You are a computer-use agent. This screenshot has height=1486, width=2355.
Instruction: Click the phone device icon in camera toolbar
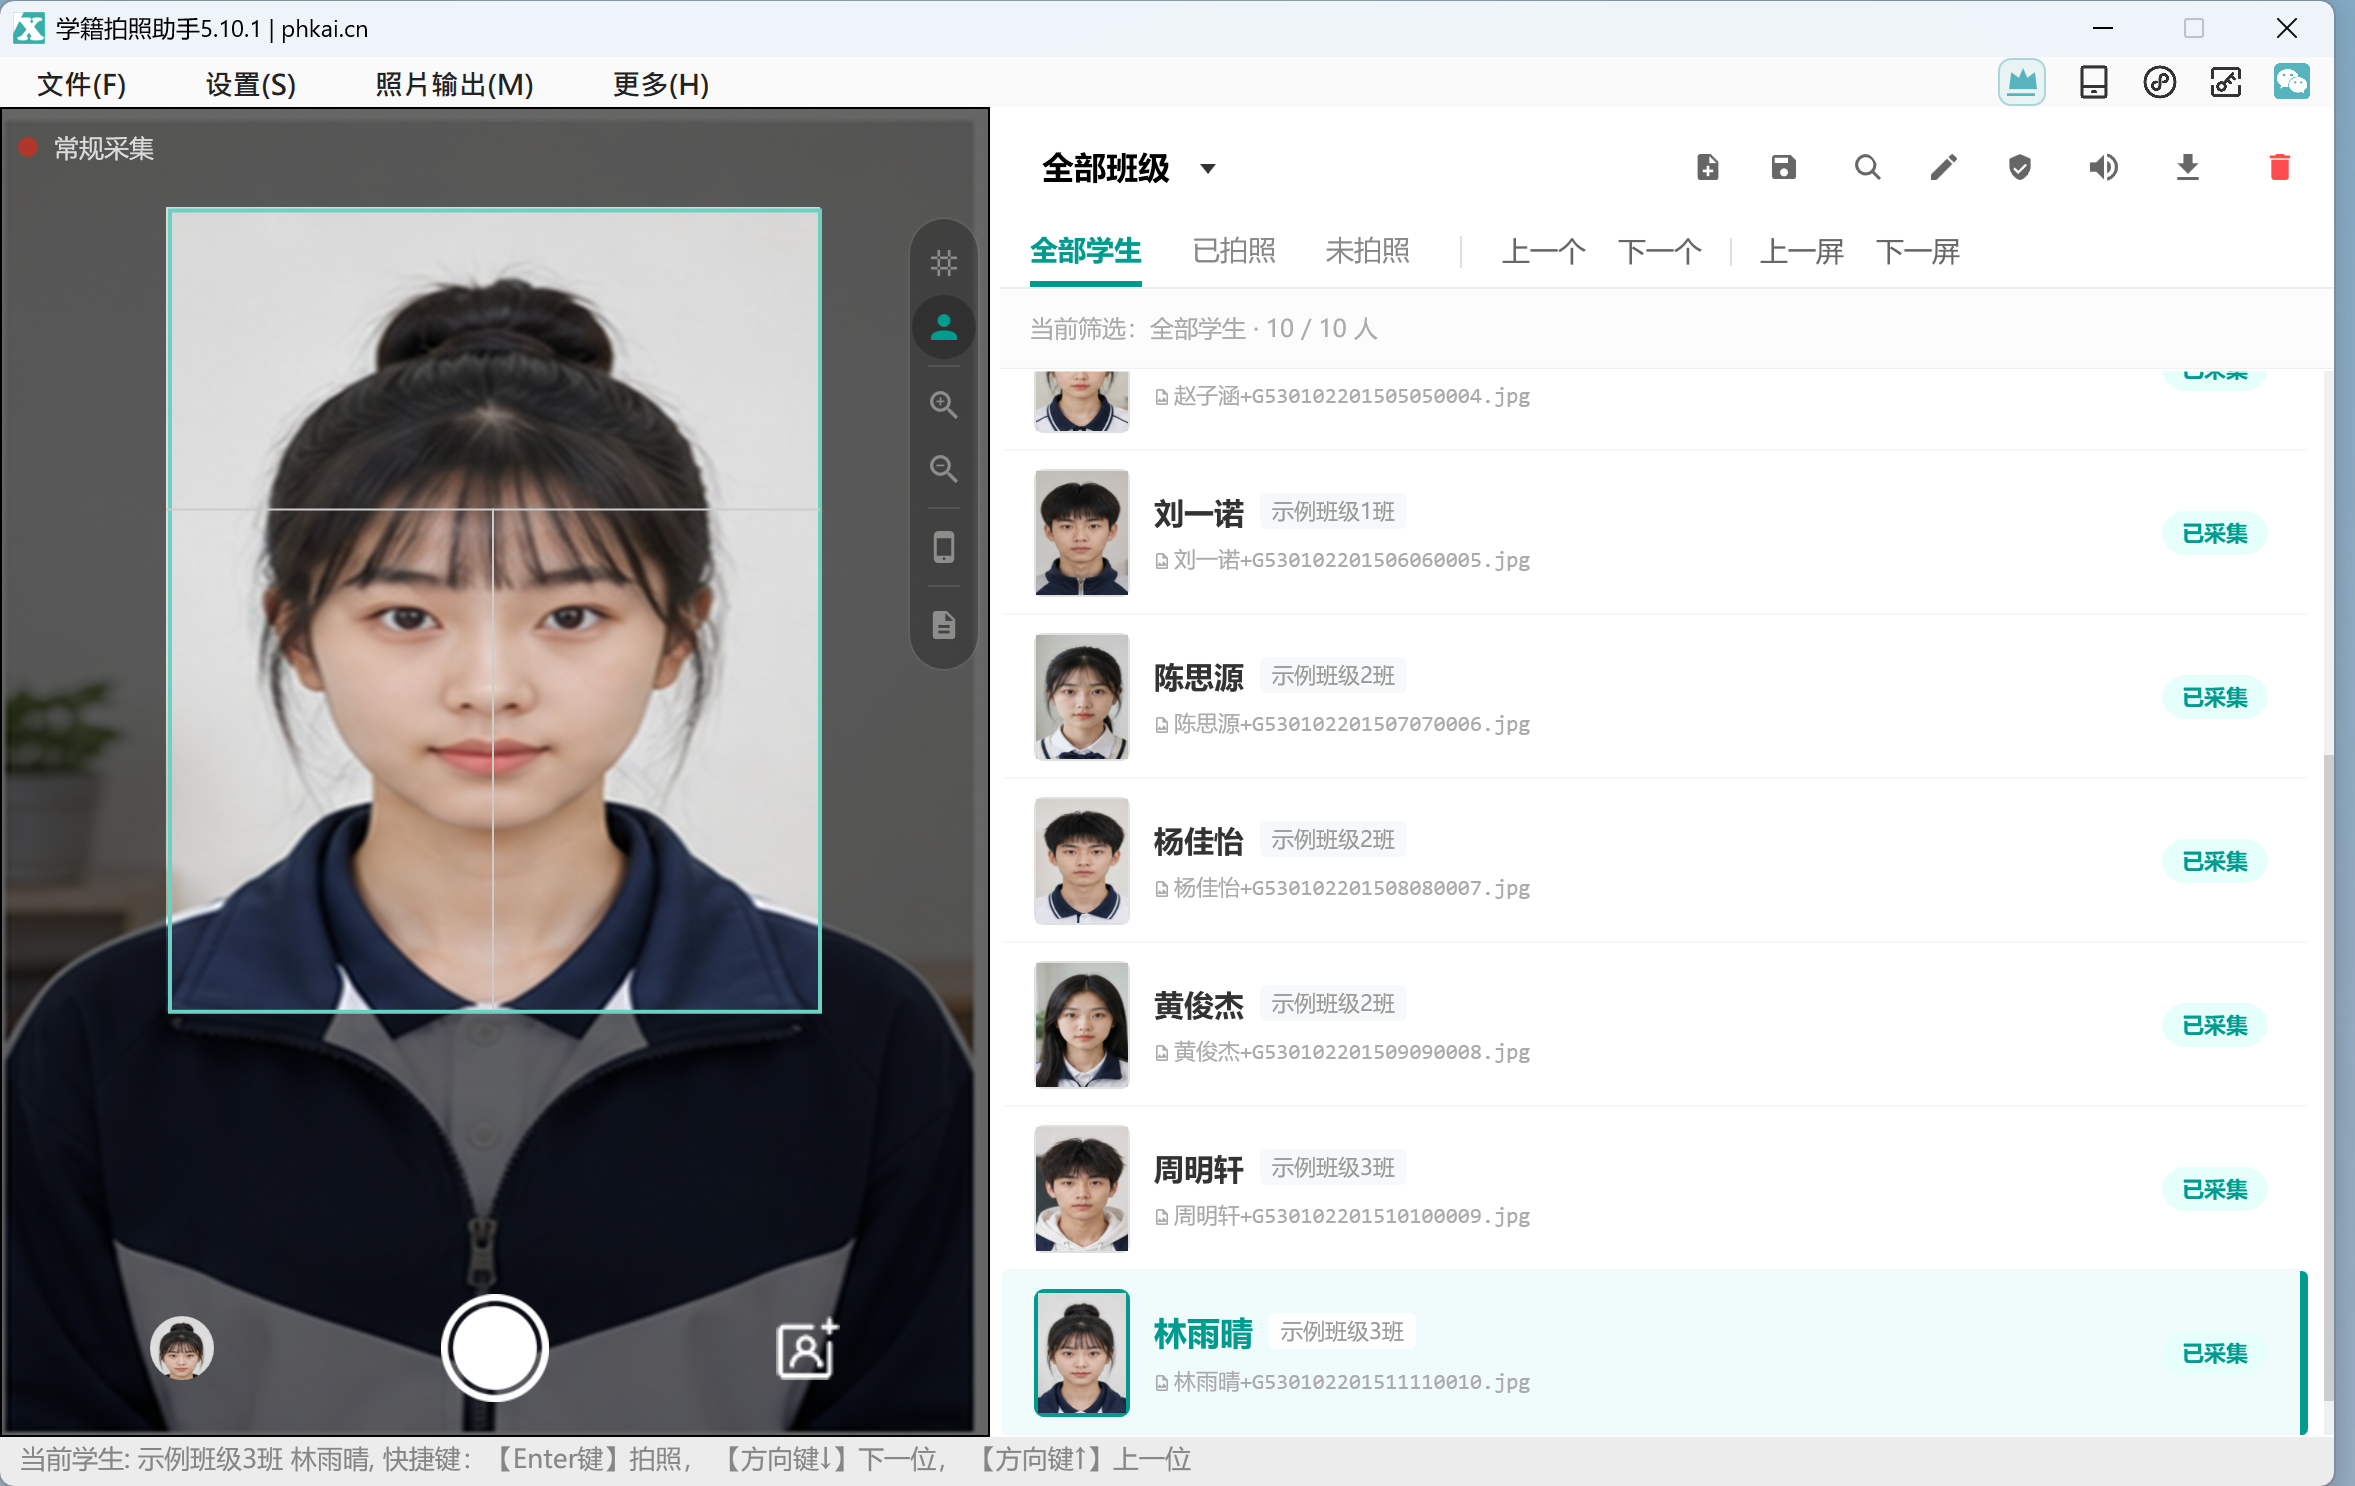click(943, 547)
